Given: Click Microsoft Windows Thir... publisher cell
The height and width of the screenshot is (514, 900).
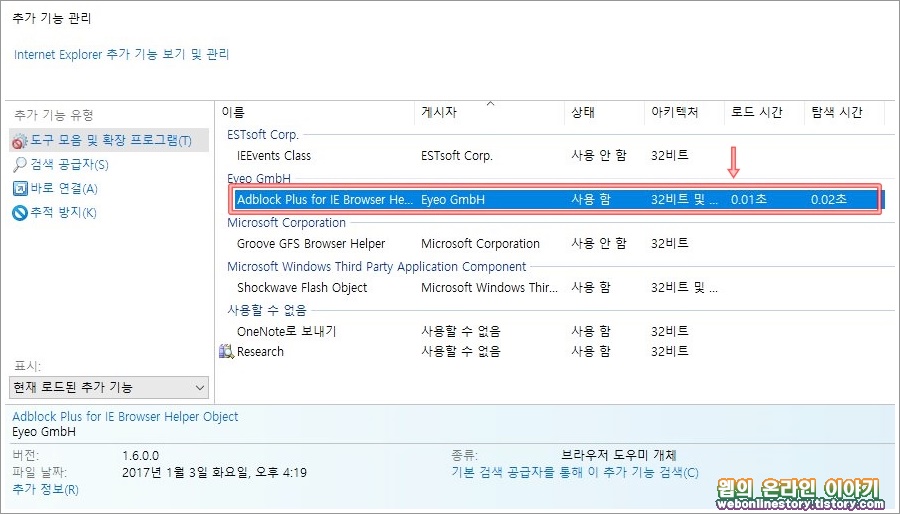Looking at the screenshot, I should [490, 287].
